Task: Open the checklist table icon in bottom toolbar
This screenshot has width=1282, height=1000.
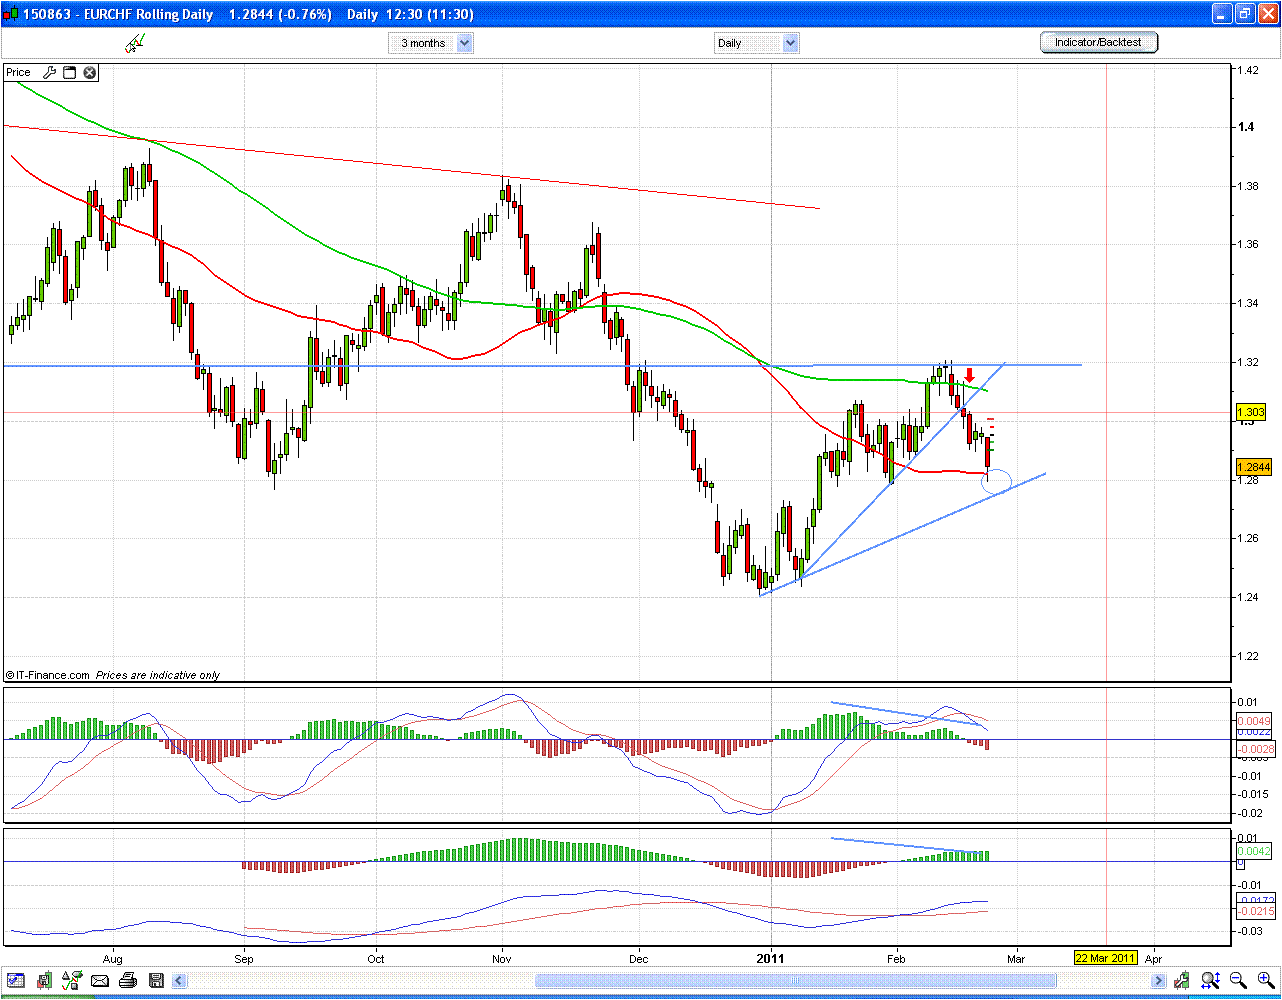Action: (16, 980)
